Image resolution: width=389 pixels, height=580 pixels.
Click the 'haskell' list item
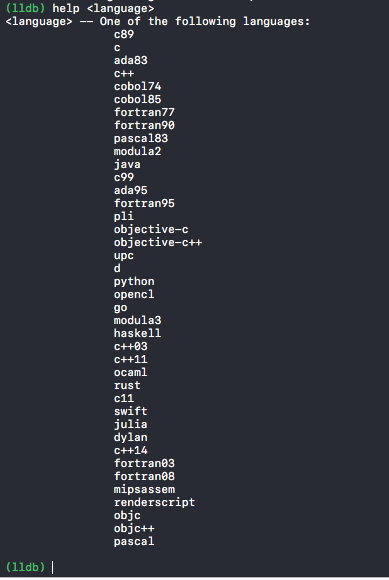pyautogui.click(x=138, y=334)
